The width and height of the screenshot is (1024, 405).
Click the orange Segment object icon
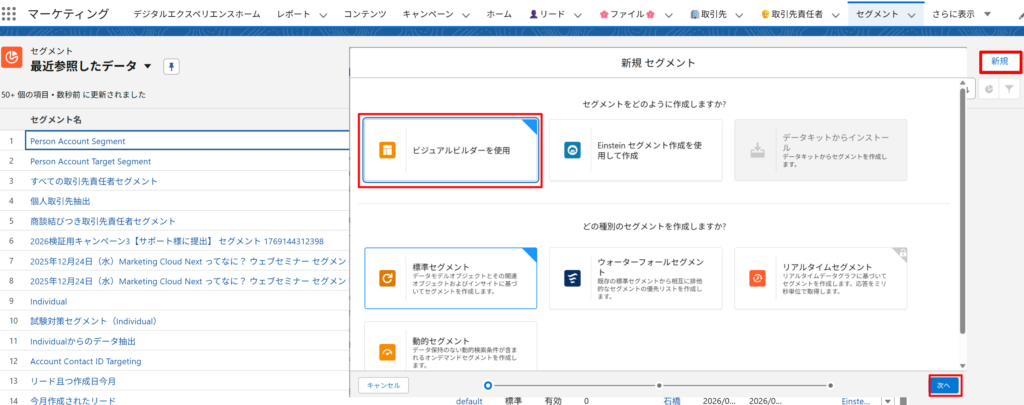[x=11, y=57]
